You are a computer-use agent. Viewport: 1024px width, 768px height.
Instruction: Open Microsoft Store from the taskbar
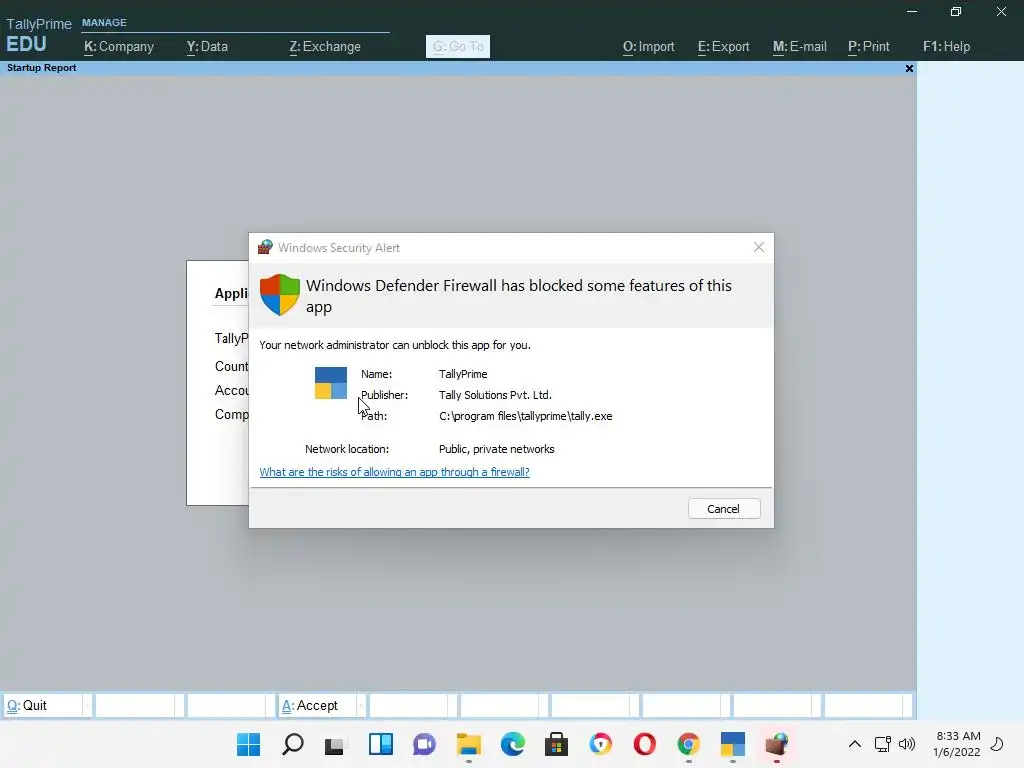click(x=556, y=744)
